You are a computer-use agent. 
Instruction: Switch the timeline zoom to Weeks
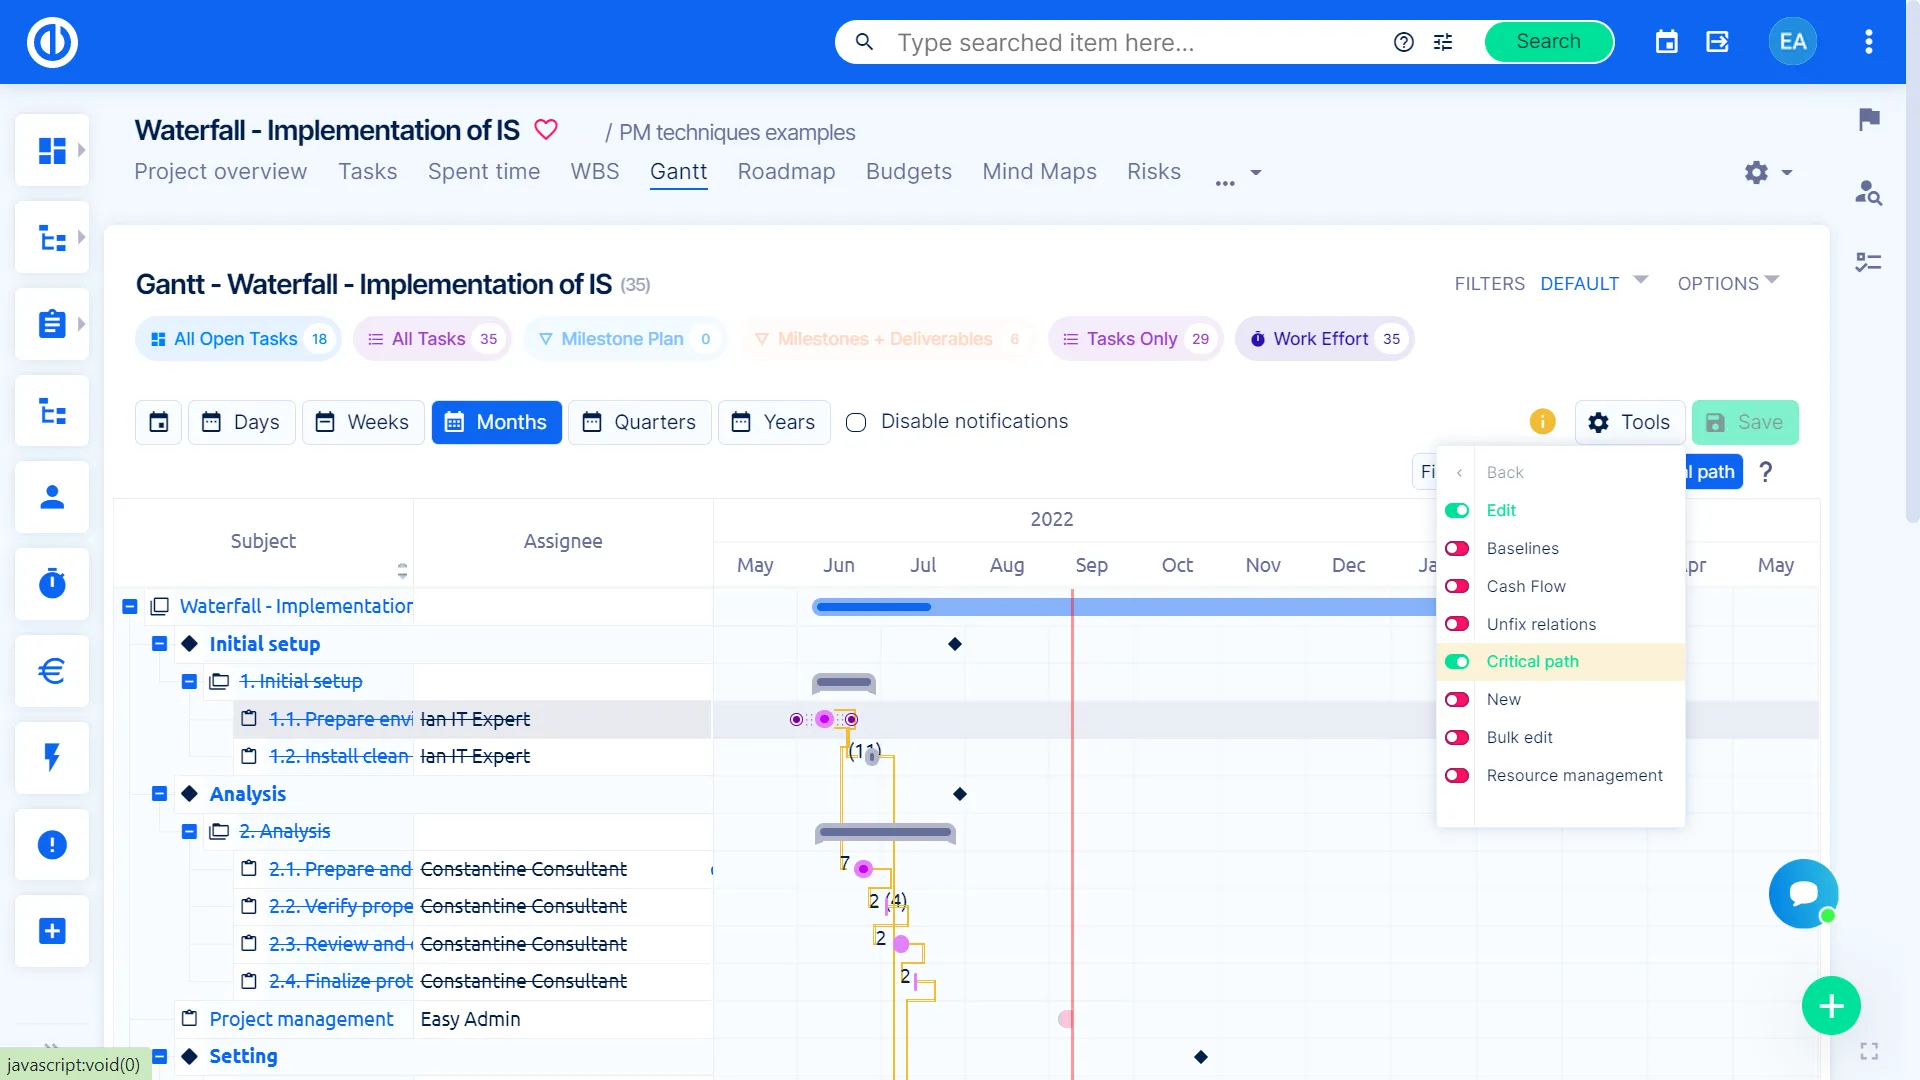coord(363,422)
